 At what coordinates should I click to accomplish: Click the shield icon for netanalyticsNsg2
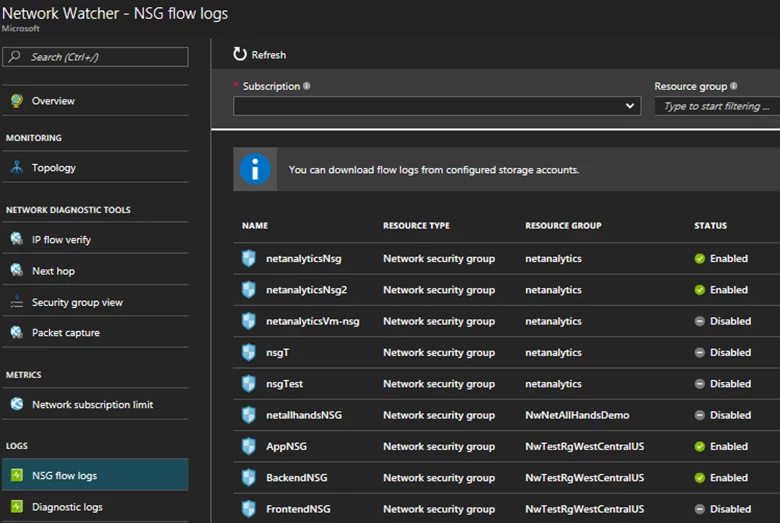tap(248, 290)
